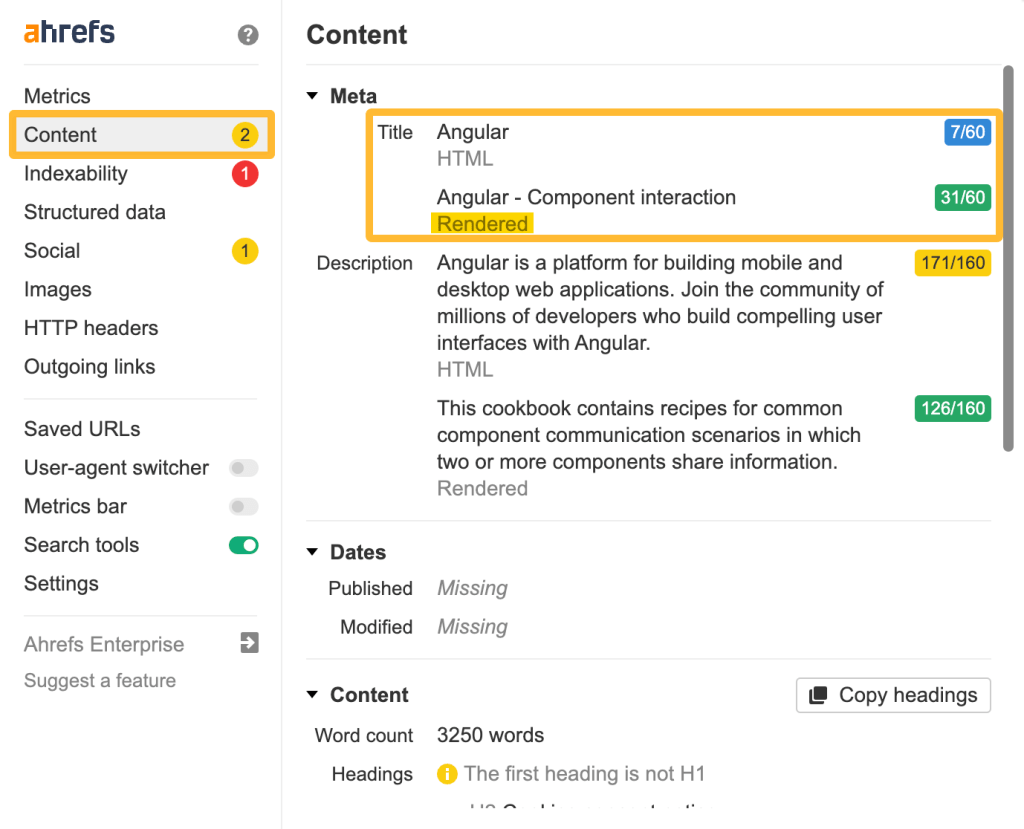Turn on the Metrics bar toggle
Screen dimensions: 1024x829
pyautogui.click(x=244, y=507)
